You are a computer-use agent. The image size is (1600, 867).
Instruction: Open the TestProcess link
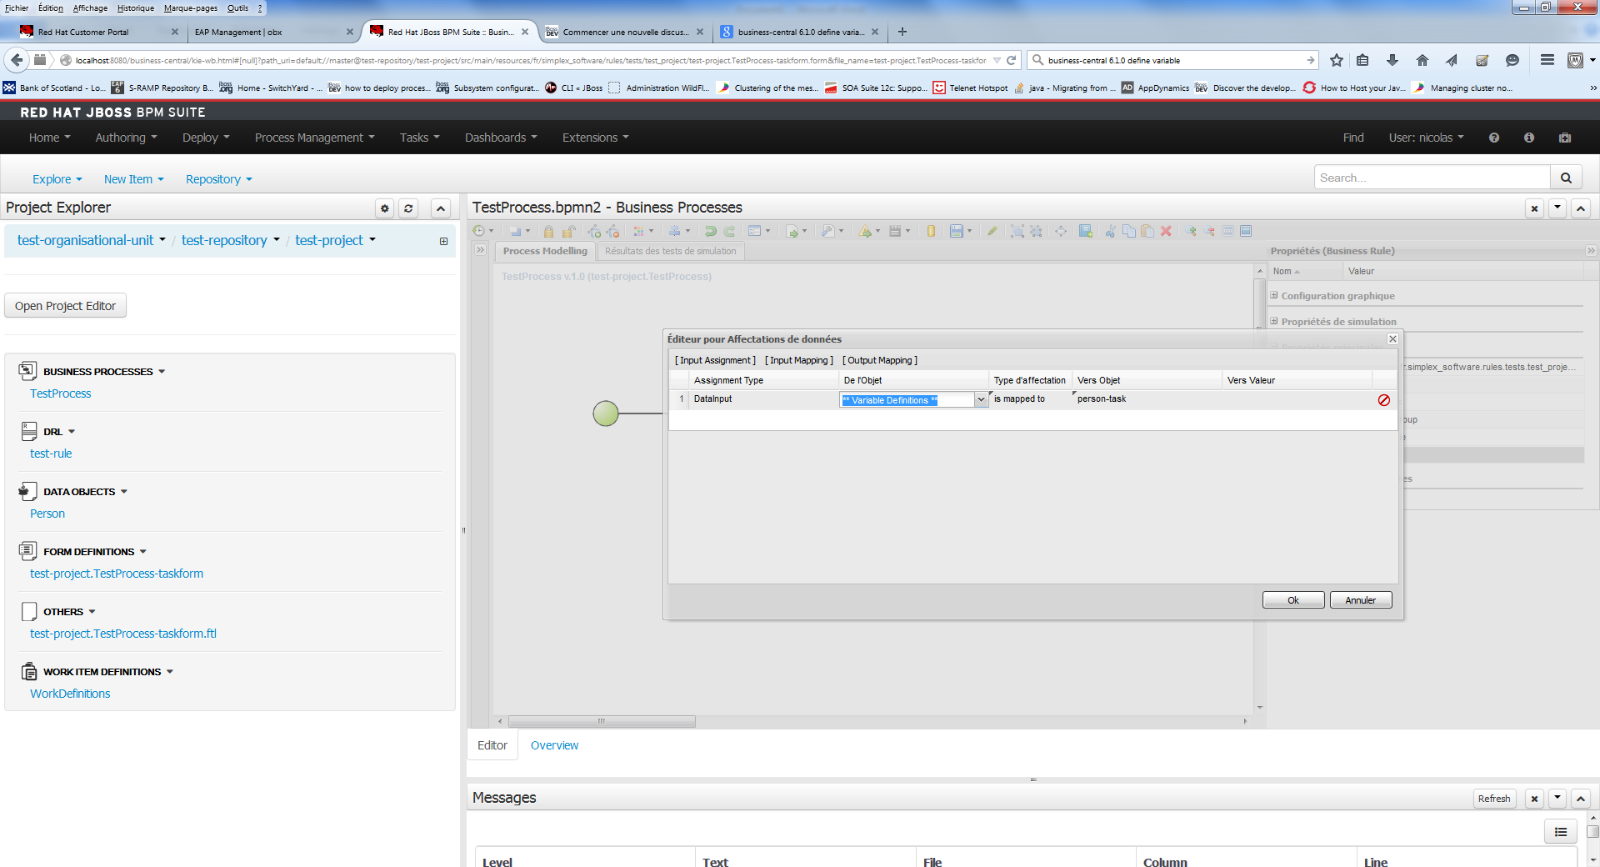[60, 394]
